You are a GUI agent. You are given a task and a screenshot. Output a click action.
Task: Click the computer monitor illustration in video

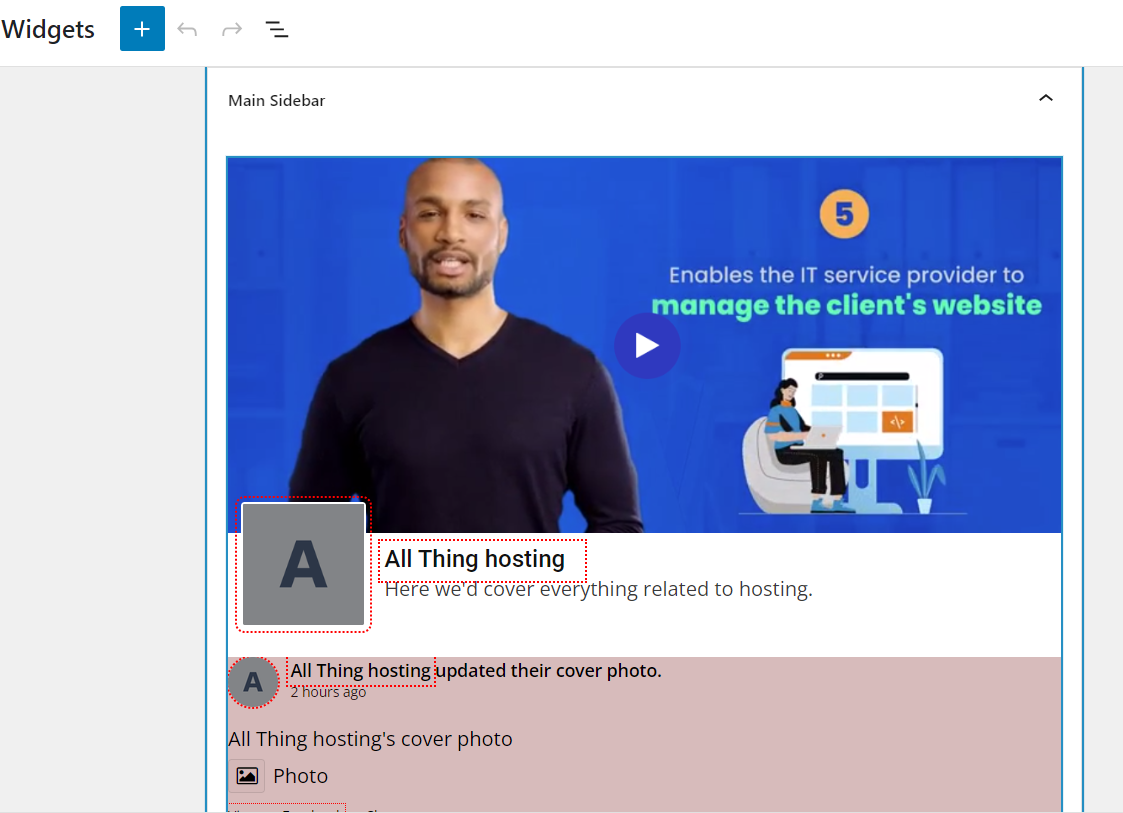pos(862,400)
